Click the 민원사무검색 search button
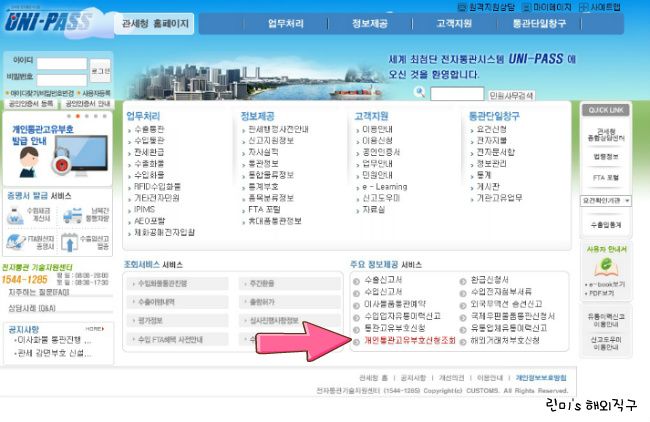 point(511,95)
